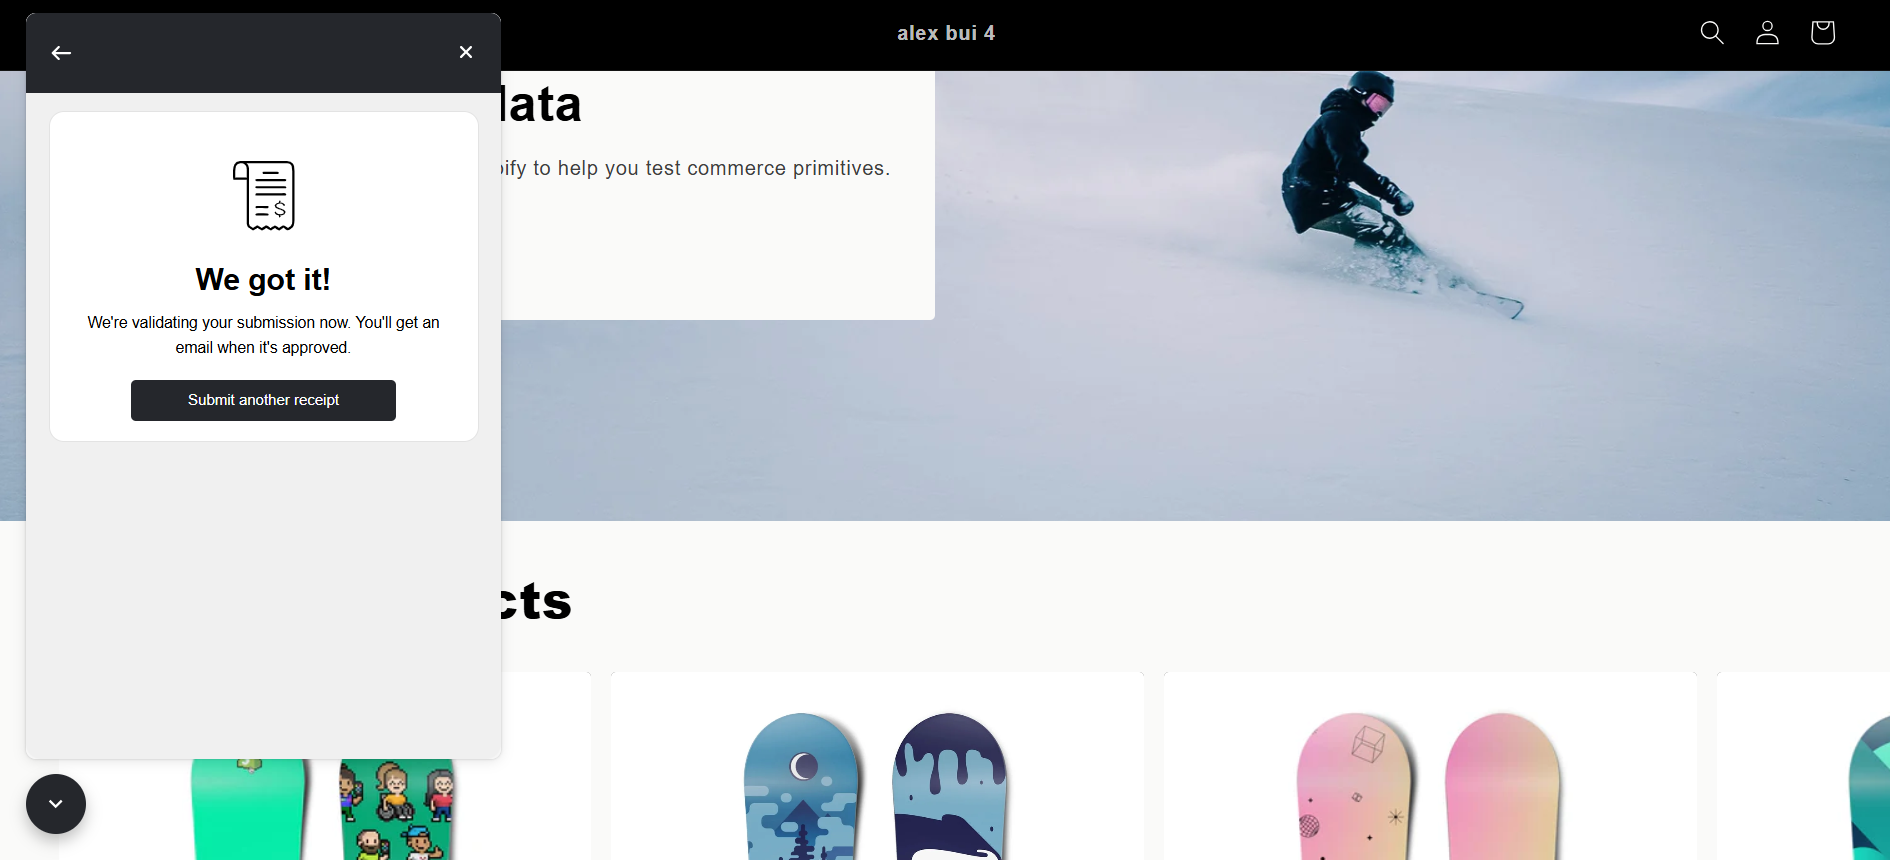
Task: Click the teal snowboard at right edge
Action: 1868,790
